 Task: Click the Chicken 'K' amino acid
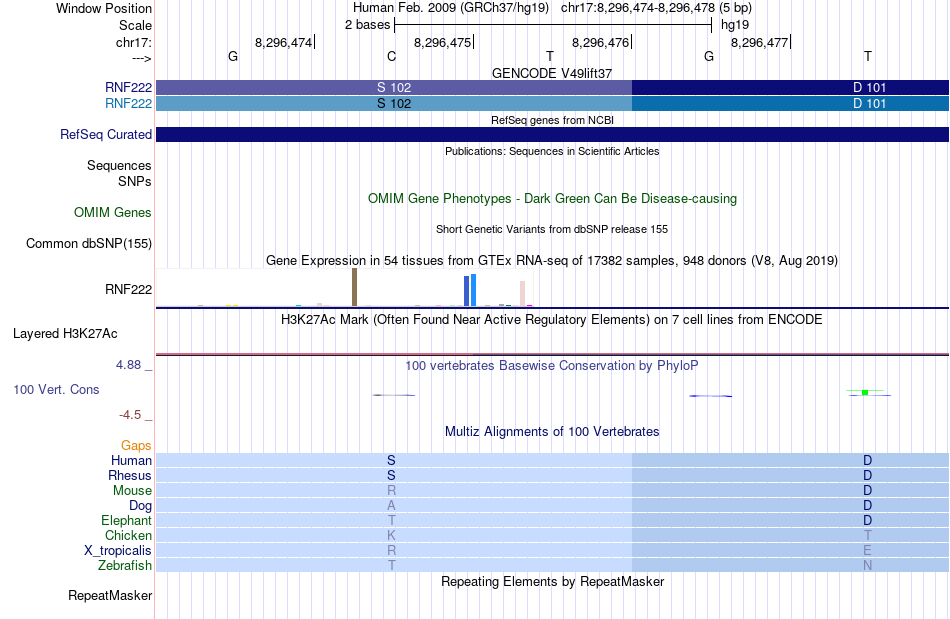pos(391,535)
